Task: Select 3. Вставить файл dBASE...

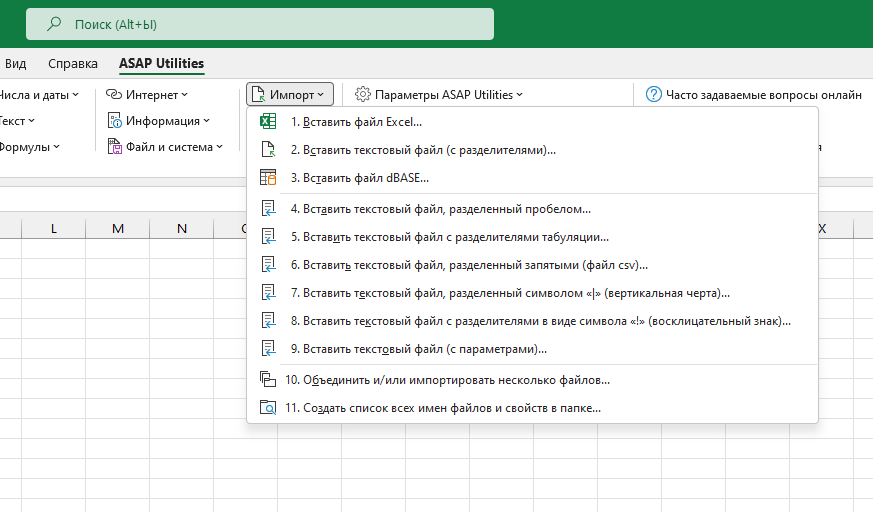Action: (x=532, y=178)
